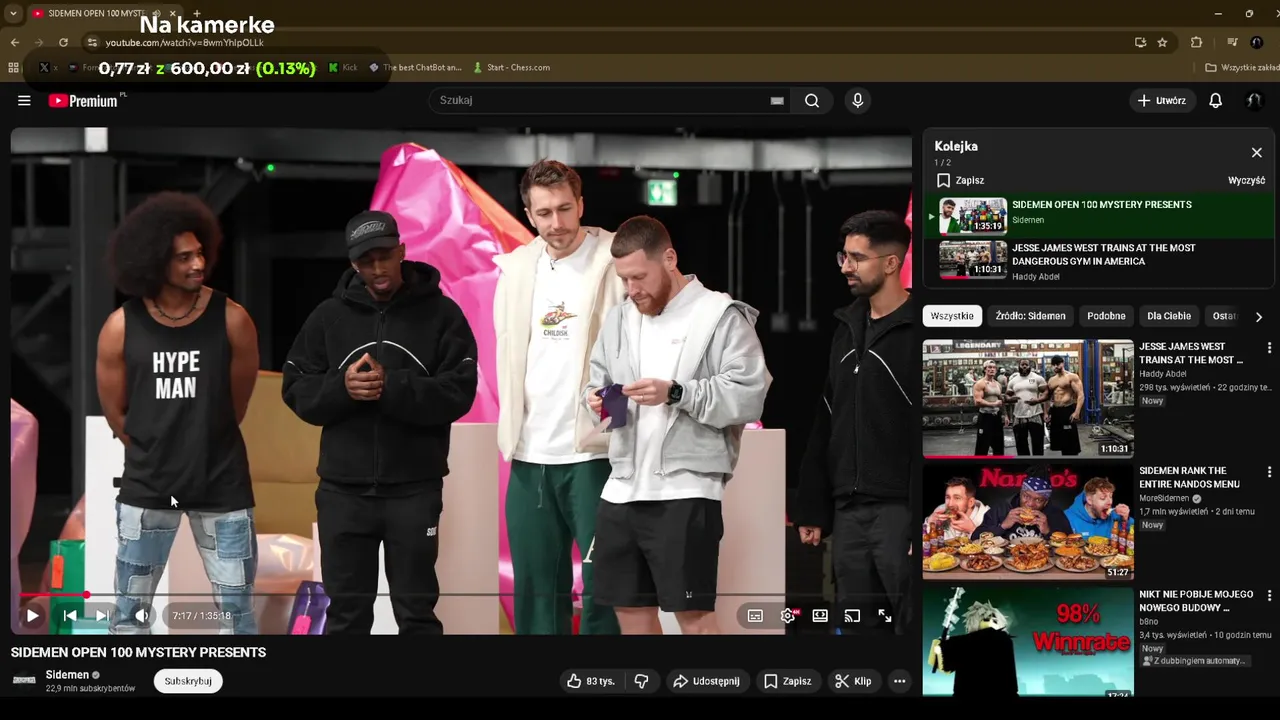This screenshot has height=720, width=1280.
Task: Open notifications bell
Action: point(1216,100)
